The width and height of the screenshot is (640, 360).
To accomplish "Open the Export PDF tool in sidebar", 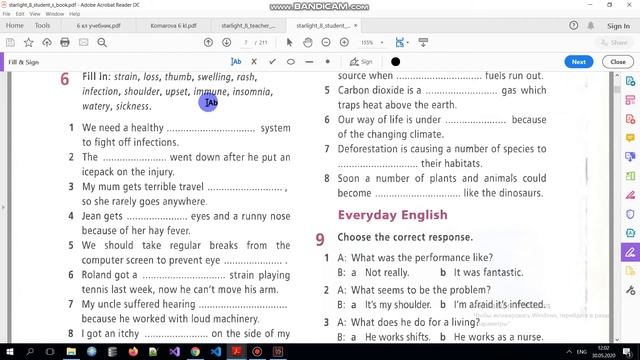I will tap(630, 81).
